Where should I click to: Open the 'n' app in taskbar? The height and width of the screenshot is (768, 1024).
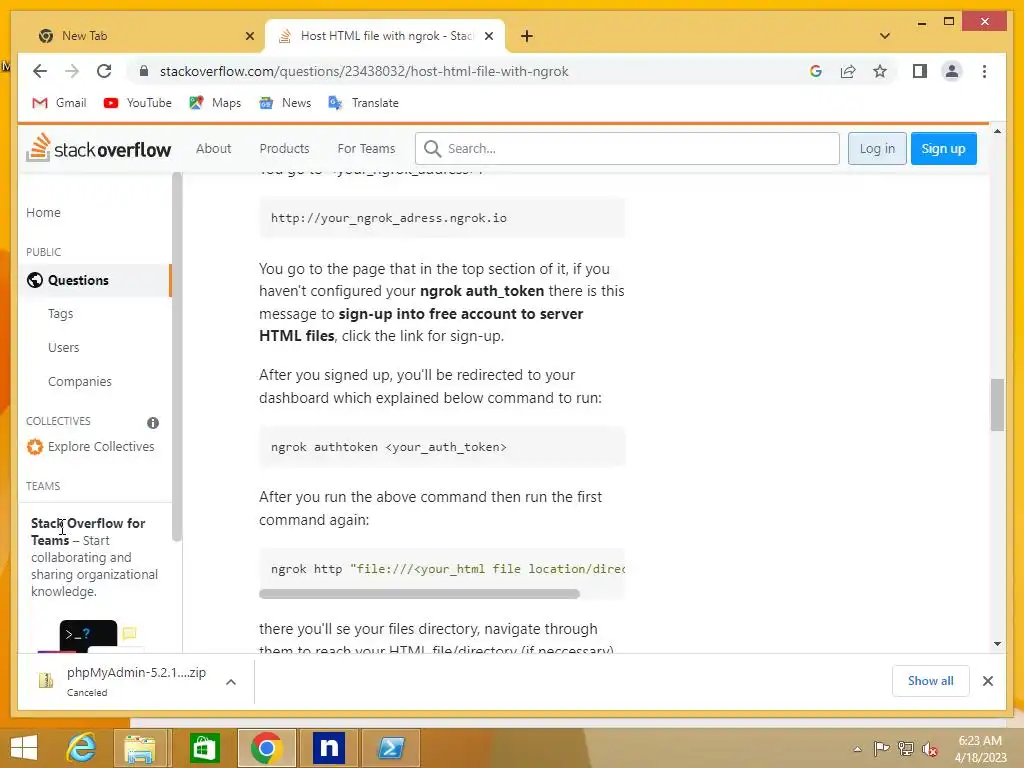coord(328,748)
